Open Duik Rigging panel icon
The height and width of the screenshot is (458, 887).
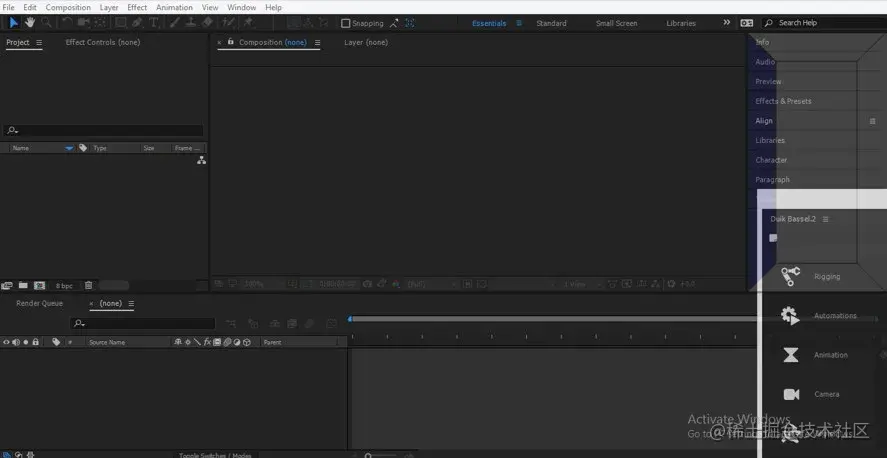[x=790, y=276]
